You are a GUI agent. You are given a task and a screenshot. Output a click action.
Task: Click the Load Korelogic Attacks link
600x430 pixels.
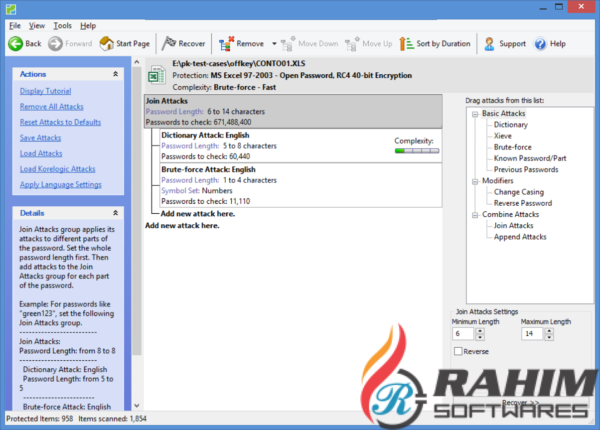58,169
